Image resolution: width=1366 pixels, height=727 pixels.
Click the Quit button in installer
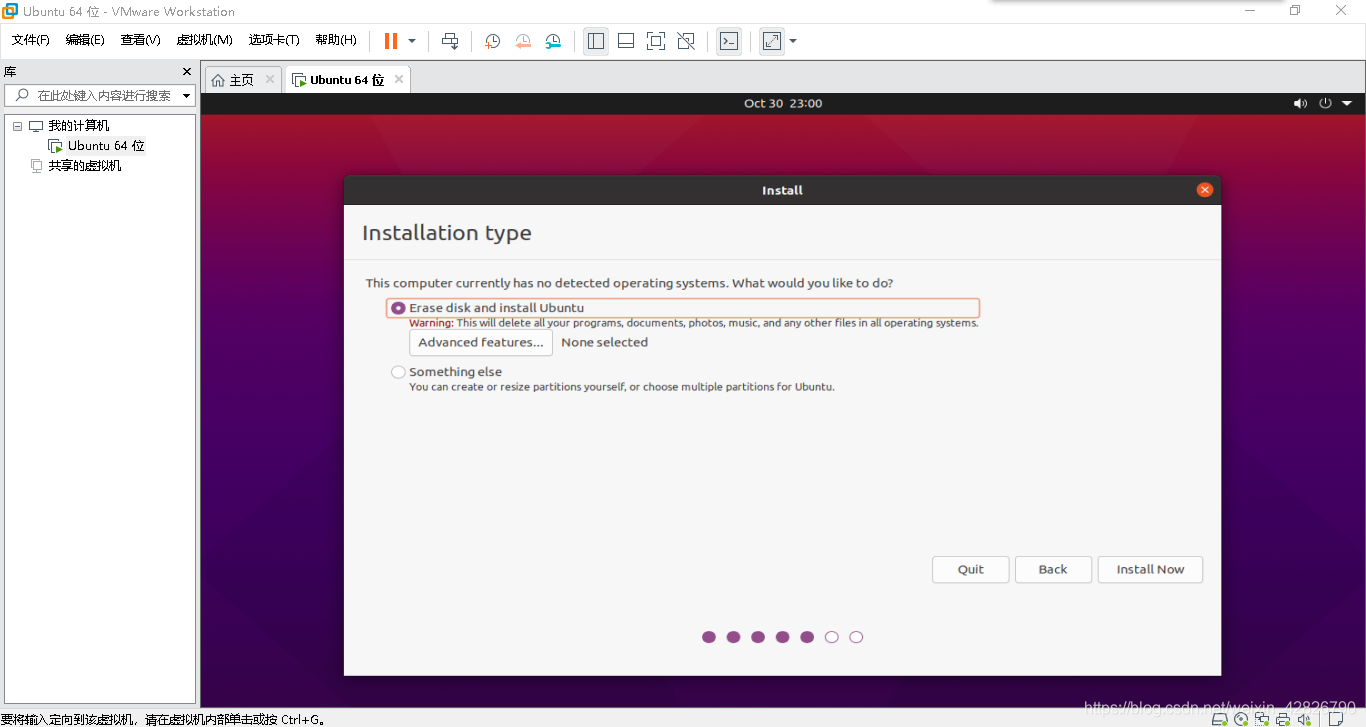pos(970,569)
